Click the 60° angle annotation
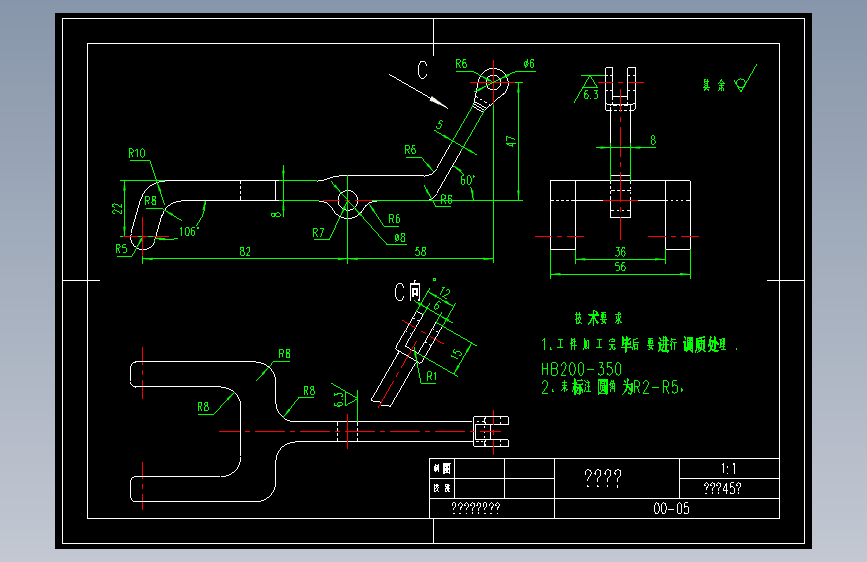 point(468,180)
